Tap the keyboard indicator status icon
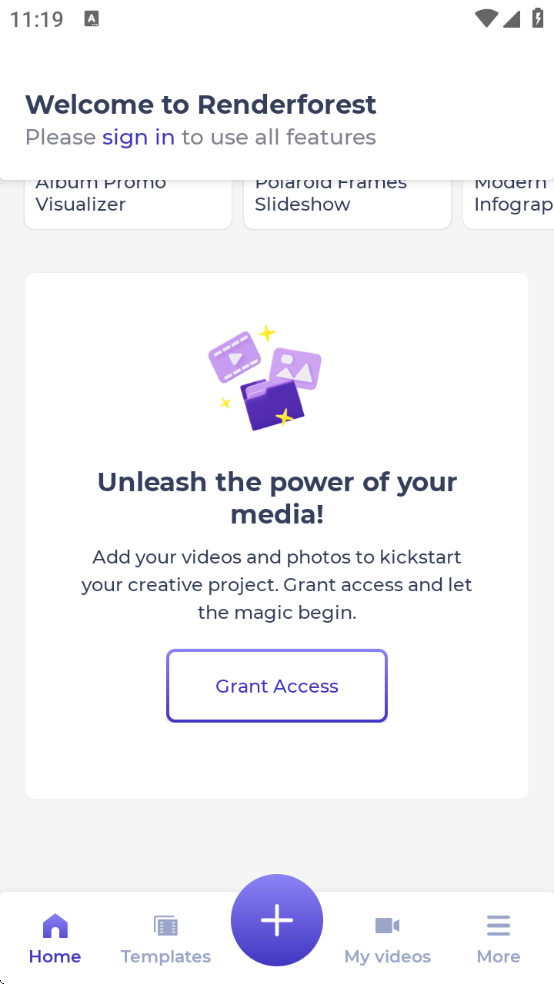554x984 pixels. [92, 18]
